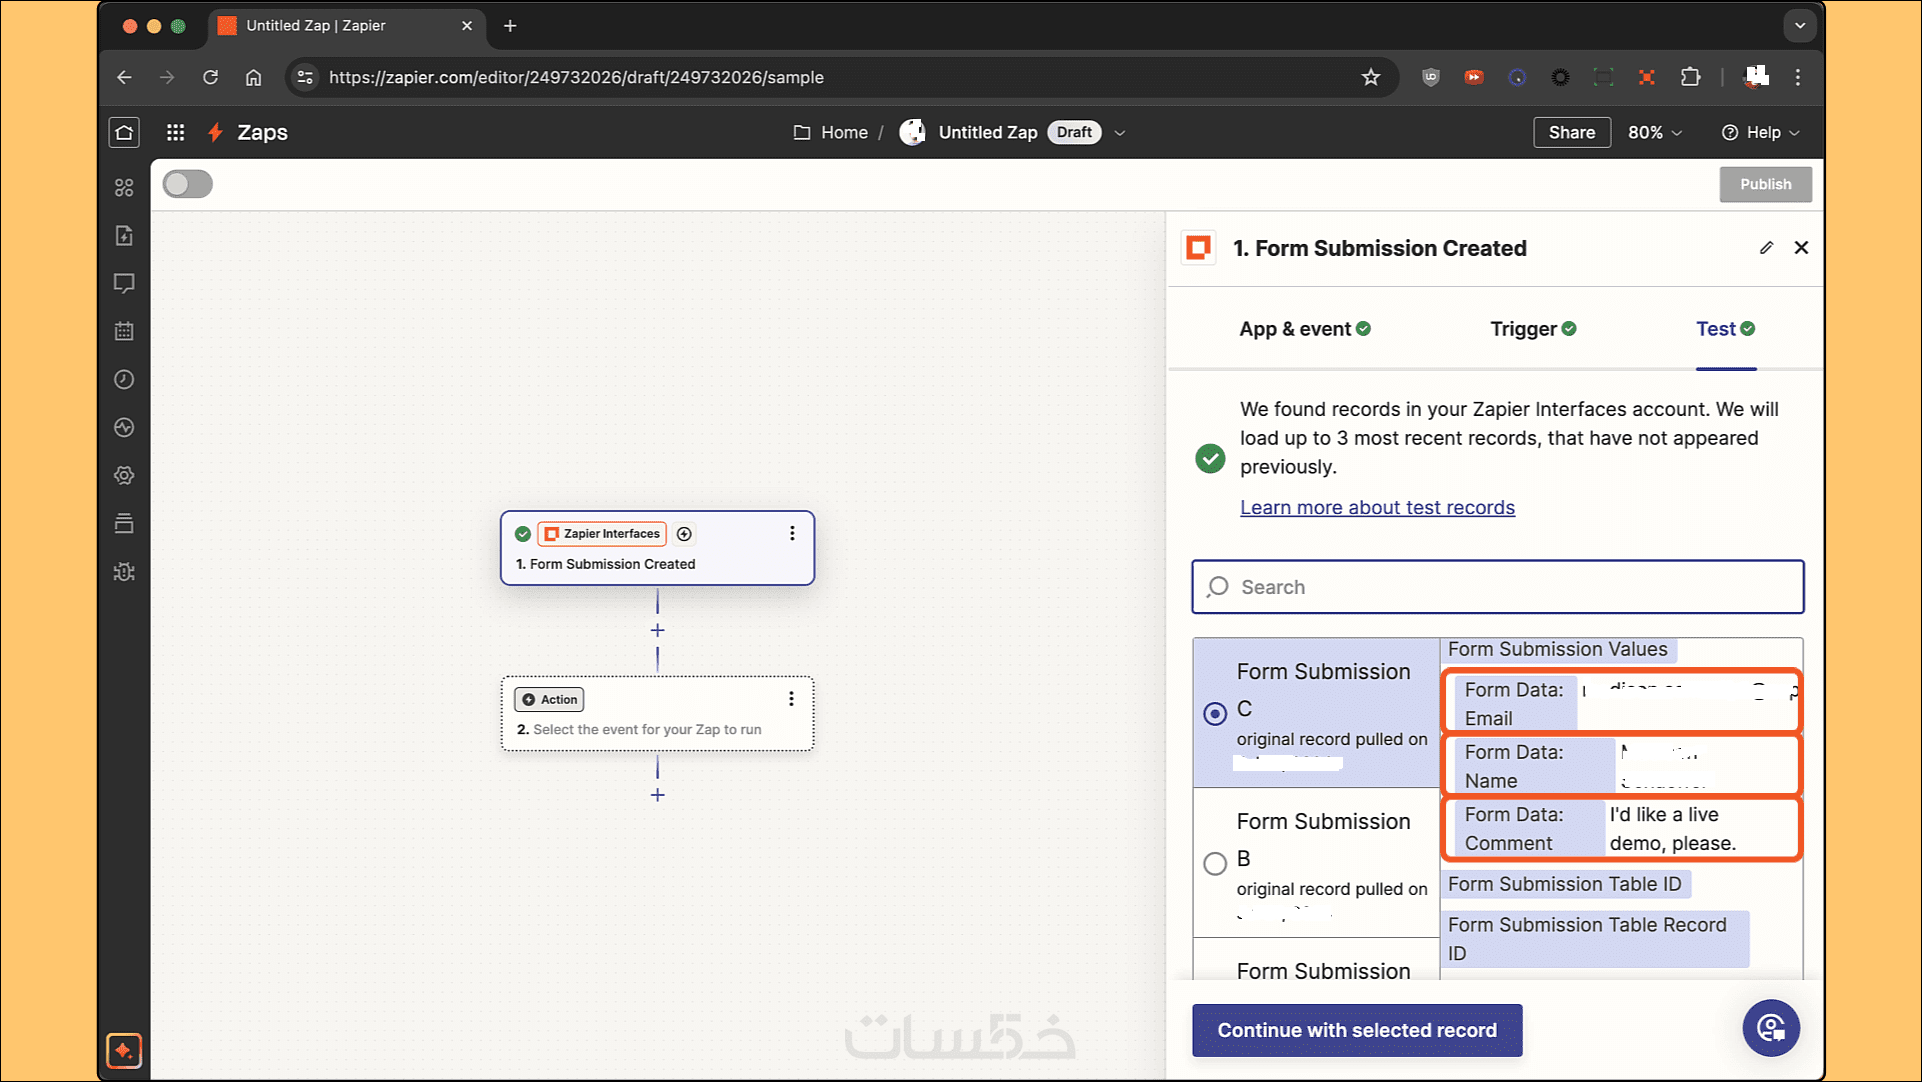Click the Zap History clock icon in sidebar
The width and height of the screenshot is (1922, 1082).
point(124,380)
